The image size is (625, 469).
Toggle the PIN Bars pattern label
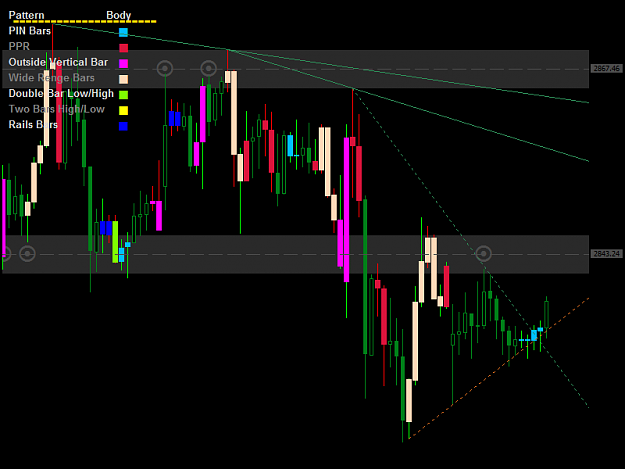click(30, 31)
